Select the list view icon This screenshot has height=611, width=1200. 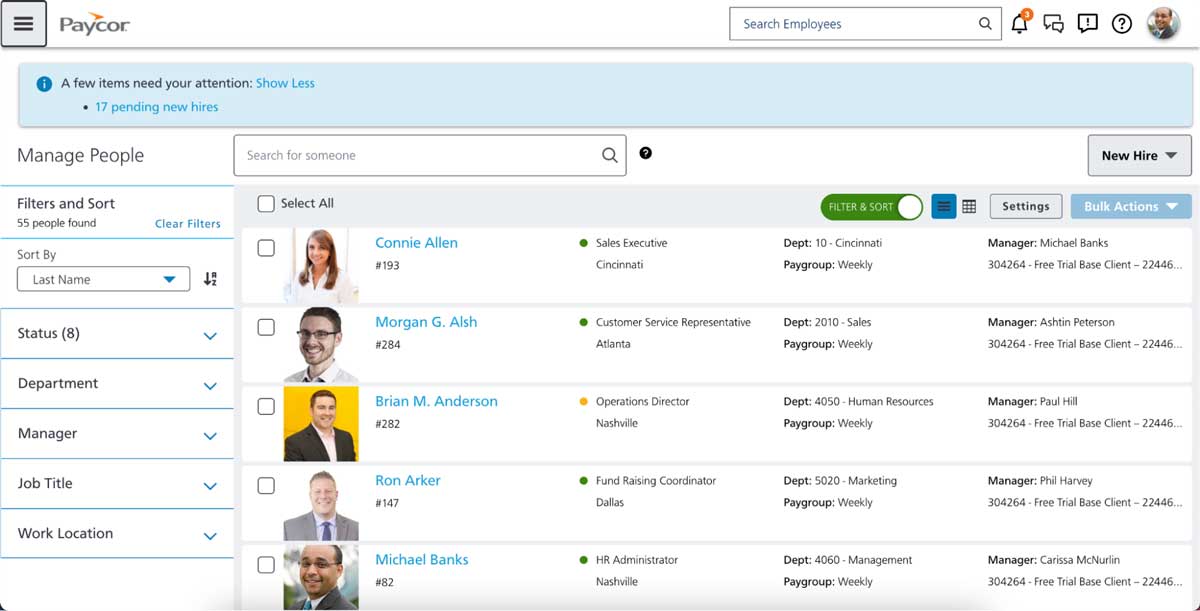pyautogui.click(x=943, y=206)
